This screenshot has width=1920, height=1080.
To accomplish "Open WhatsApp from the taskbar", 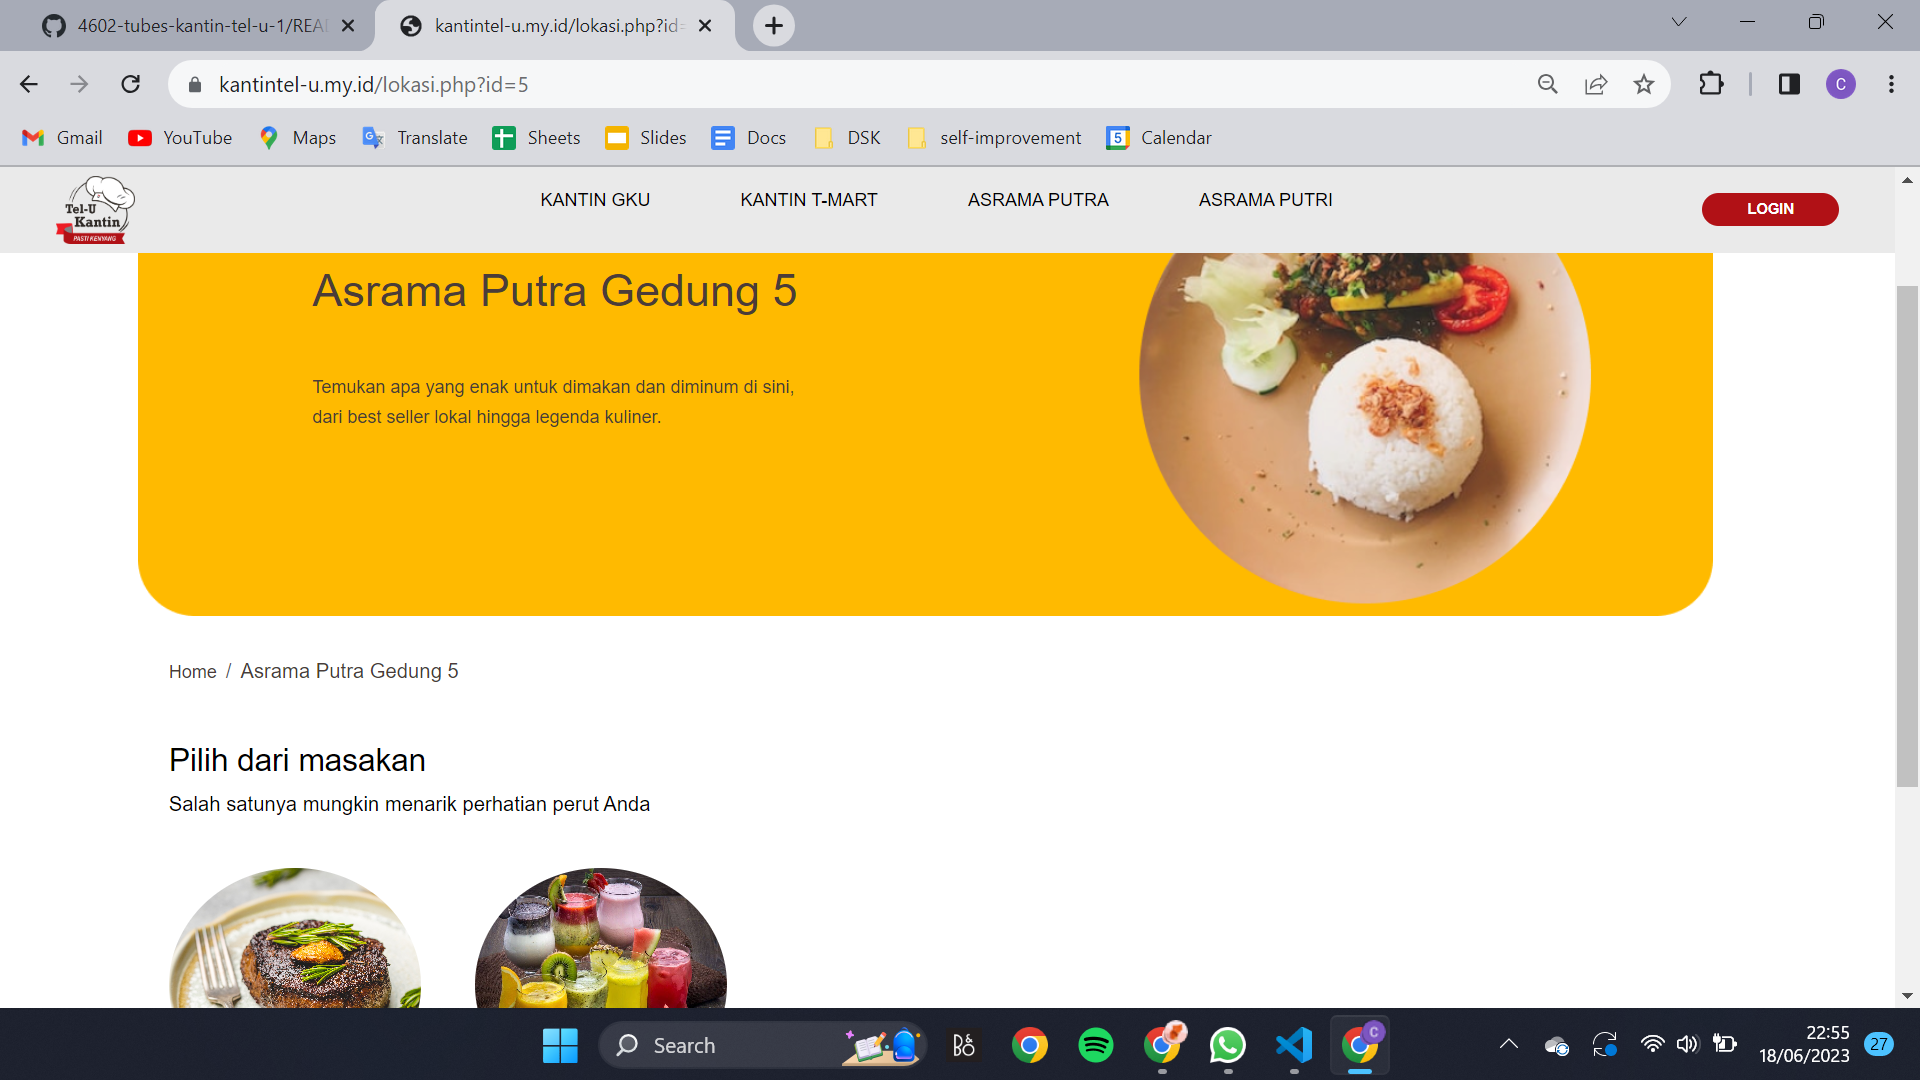I will pos(1227,1046).
